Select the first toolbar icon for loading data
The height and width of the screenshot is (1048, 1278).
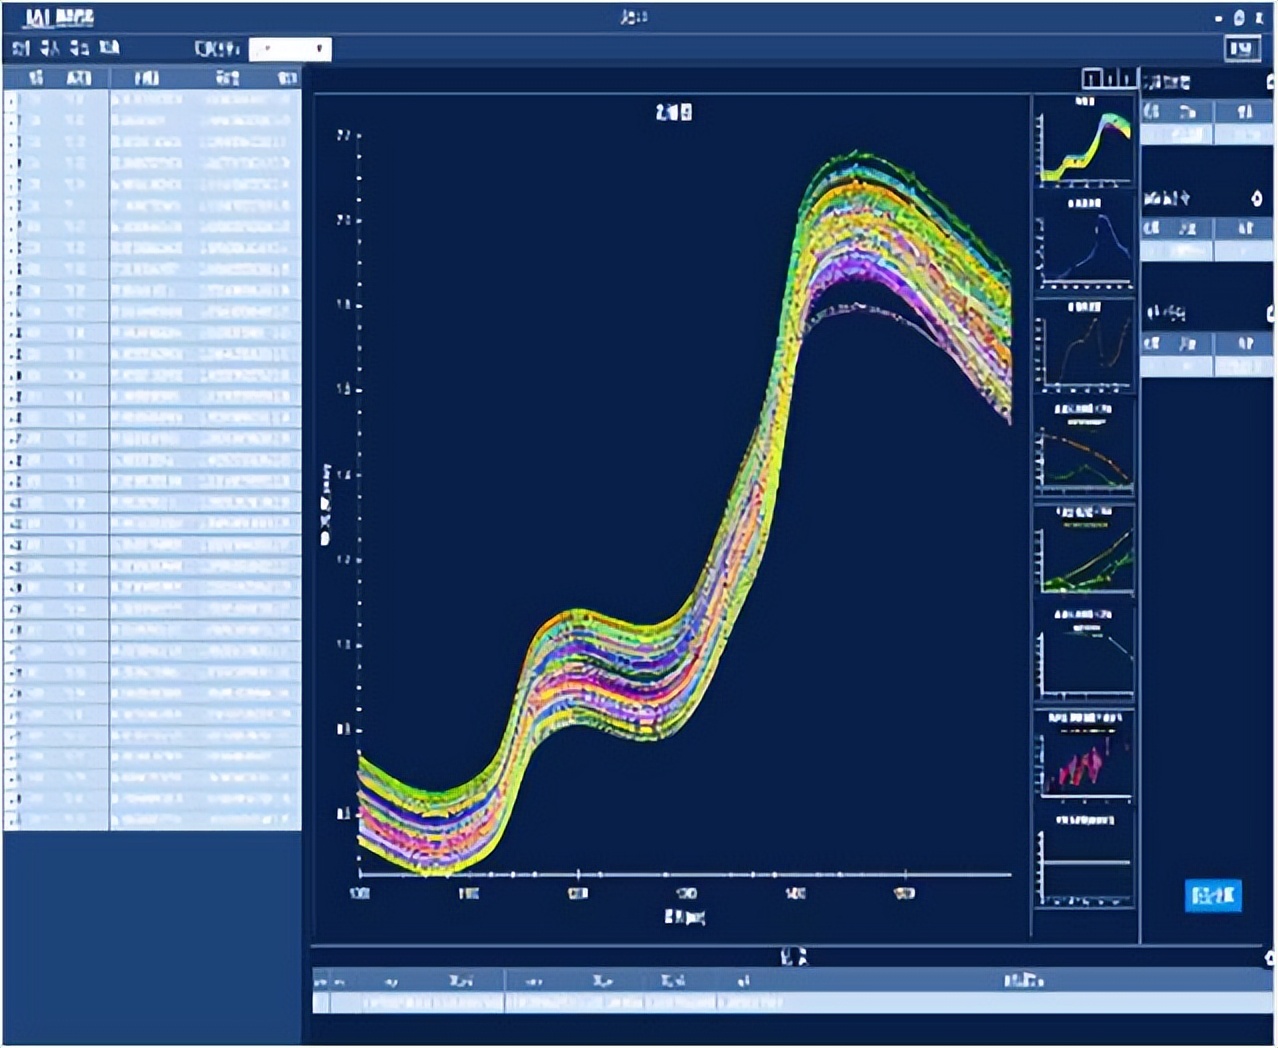pos(20,46)
